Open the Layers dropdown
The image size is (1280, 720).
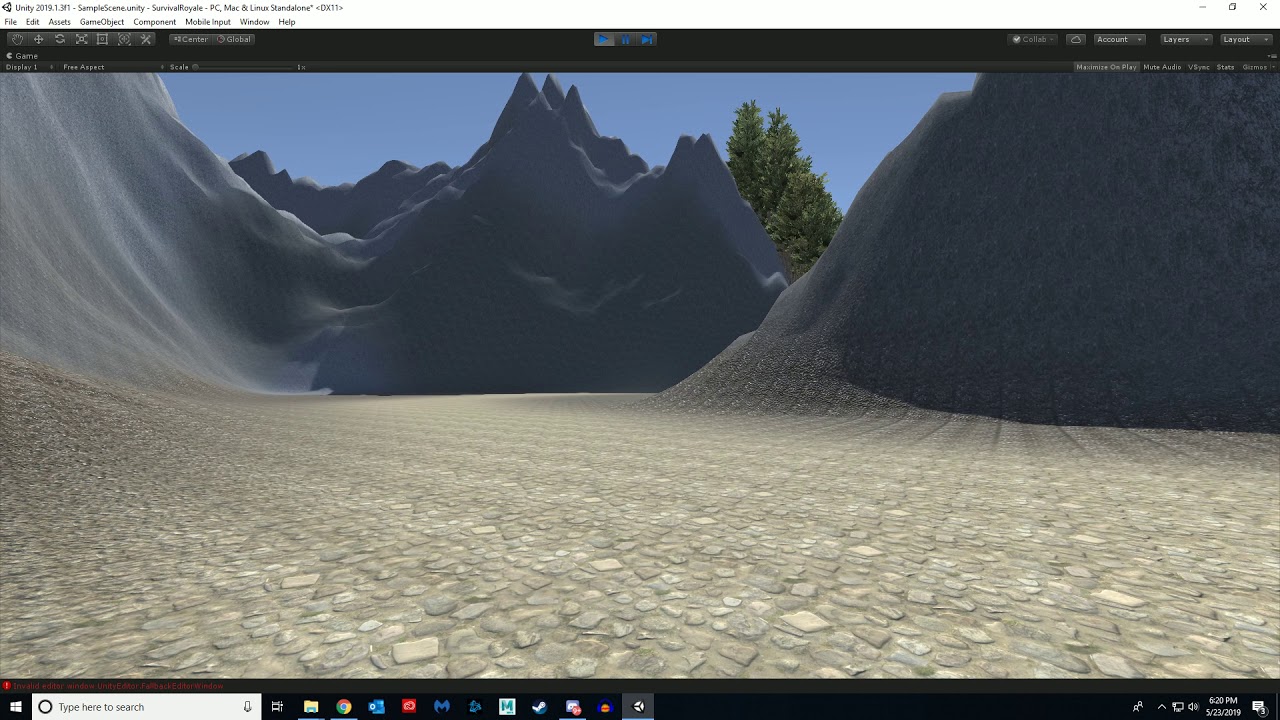[1185, 39]
